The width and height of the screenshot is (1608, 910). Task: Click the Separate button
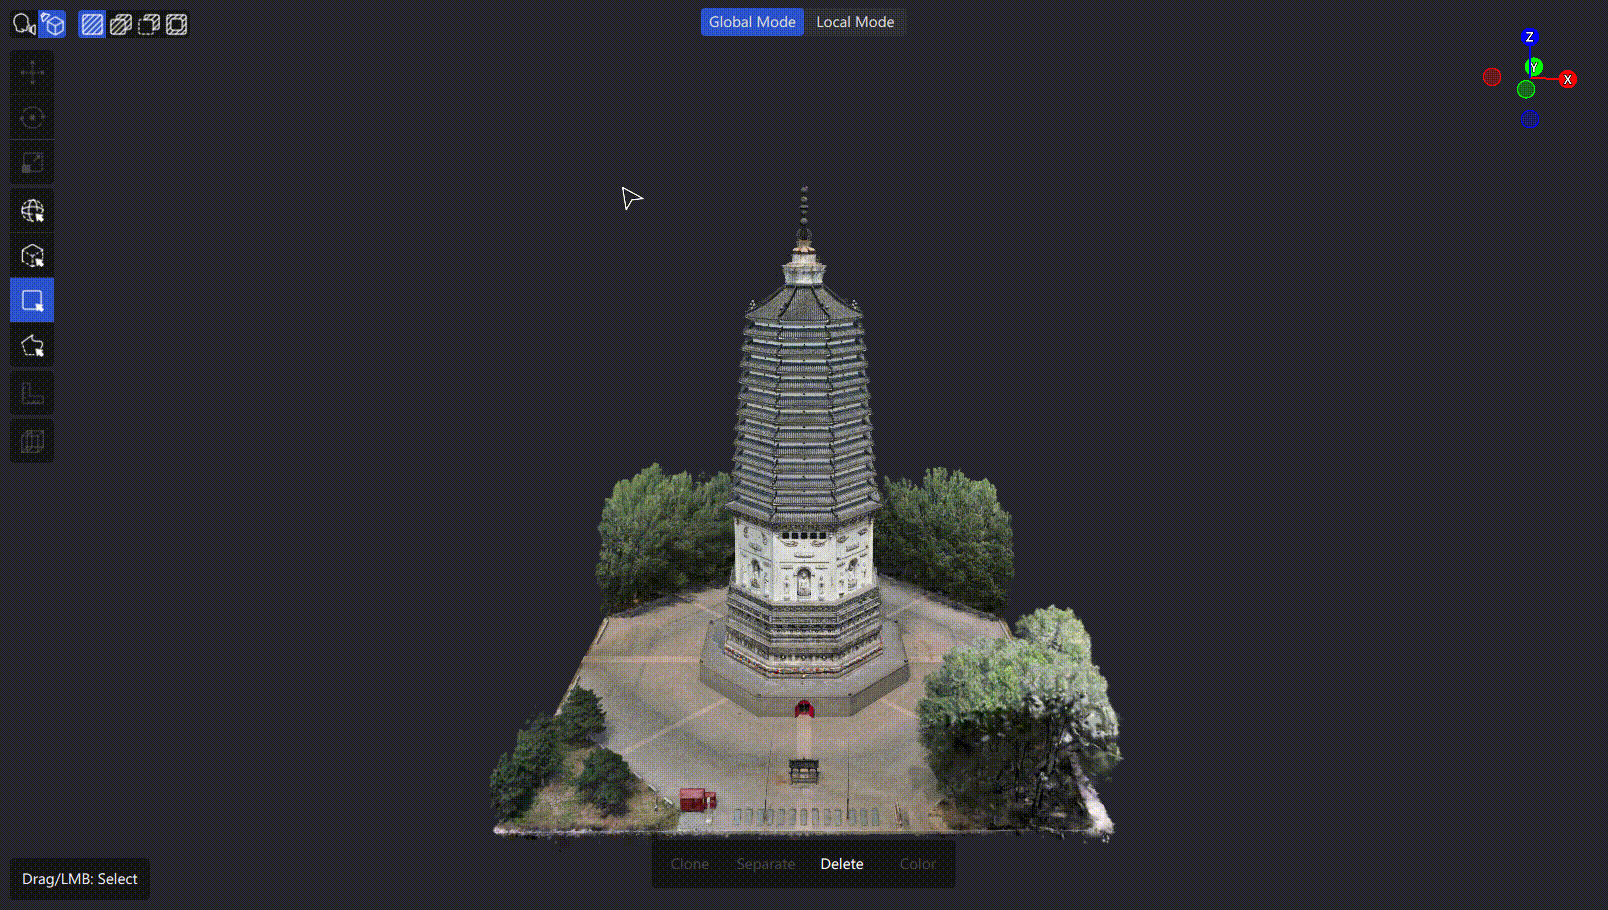[766, 864]
